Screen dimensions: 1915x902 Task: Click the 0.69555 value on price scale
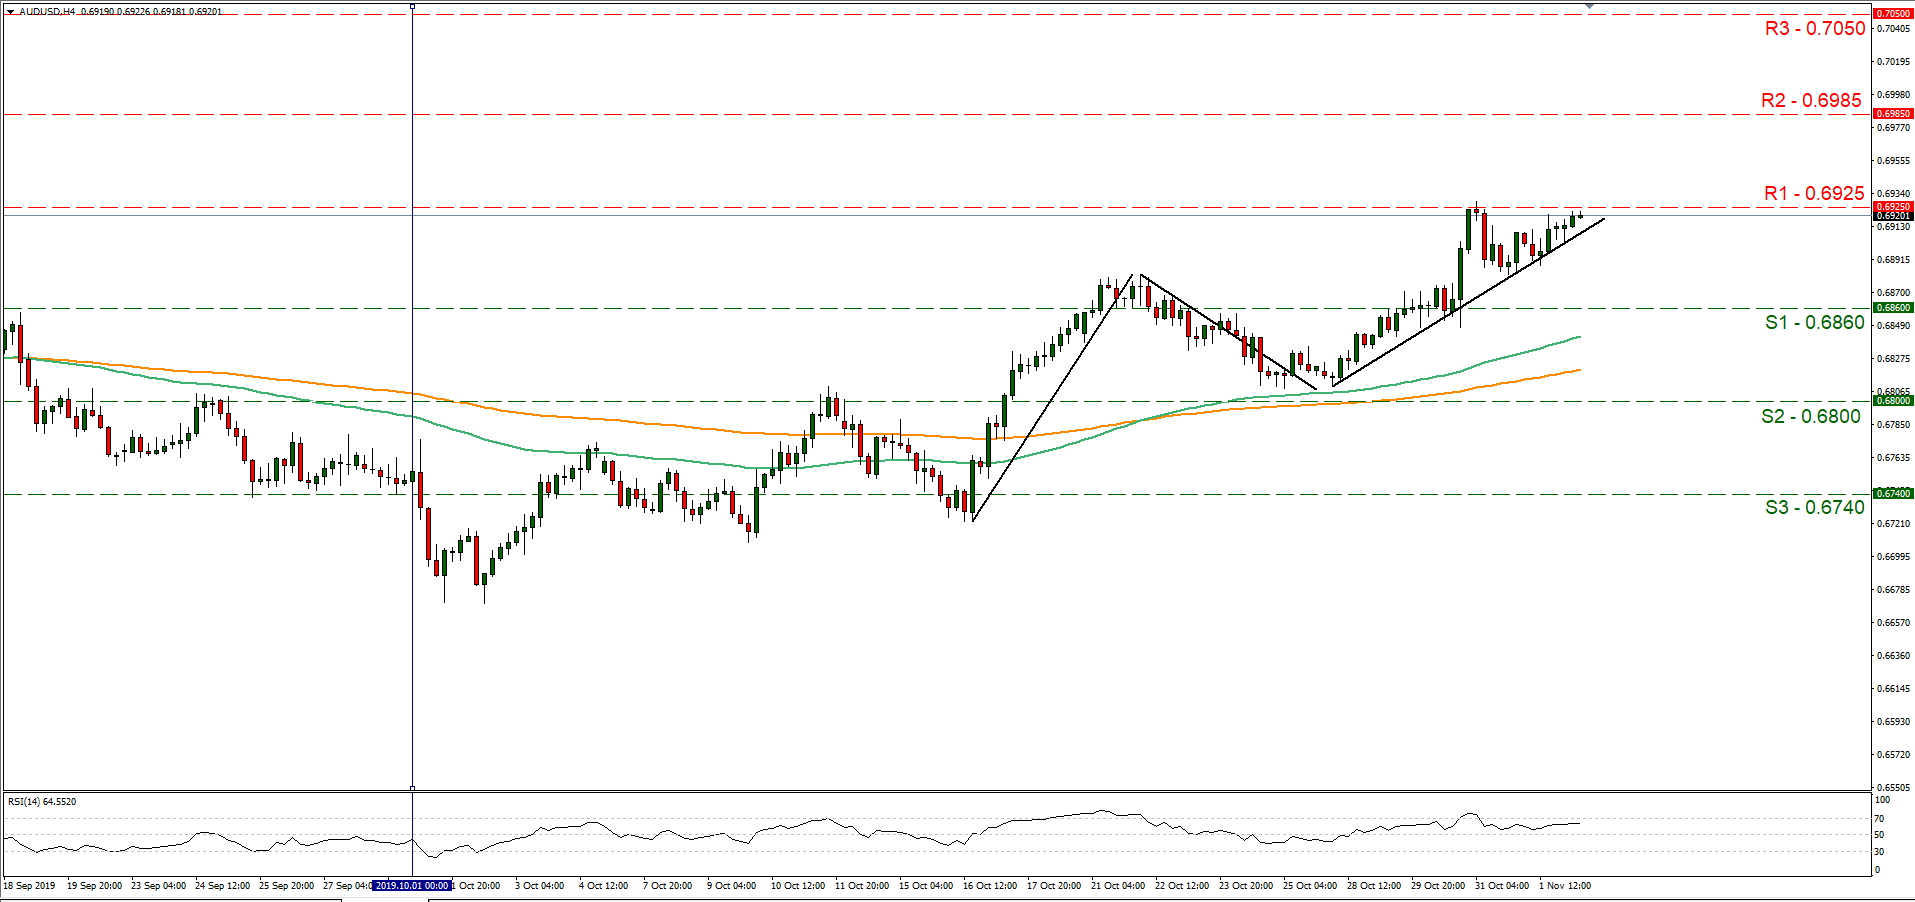coord(1894,161)
